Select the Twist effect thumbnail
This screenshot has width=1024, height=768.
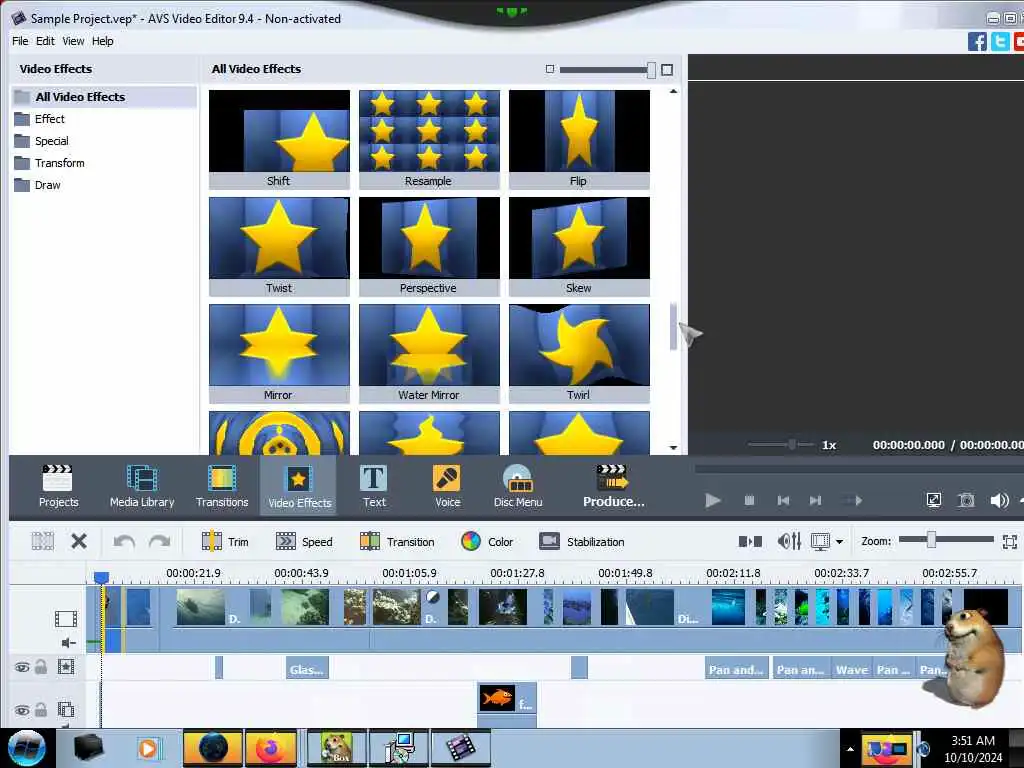[279, 246]
